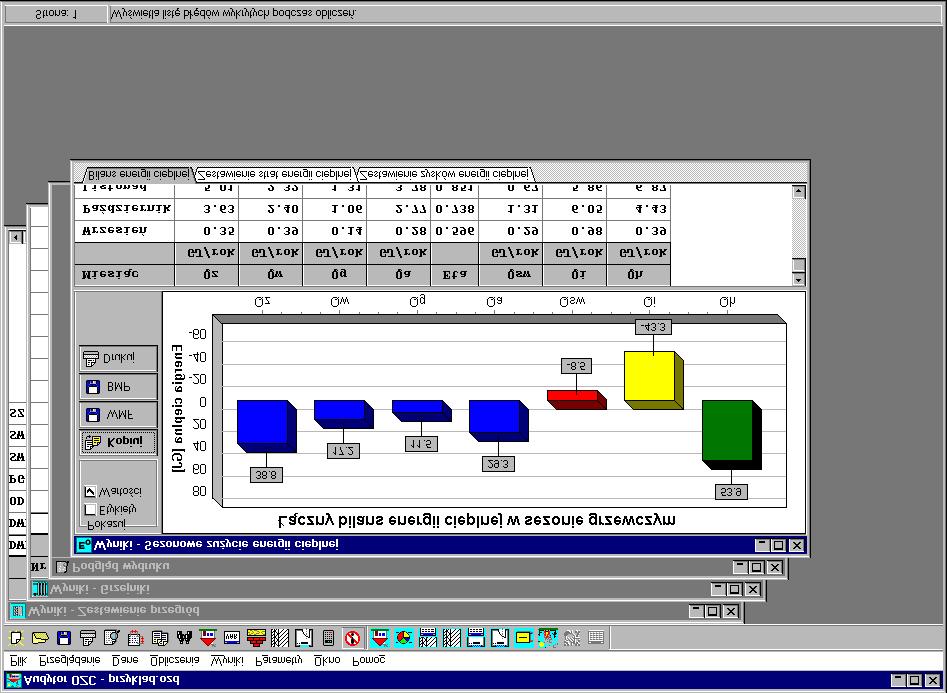Open the Wyniki menu
This screenshot has width=947, height=693.
click(227, 660)
